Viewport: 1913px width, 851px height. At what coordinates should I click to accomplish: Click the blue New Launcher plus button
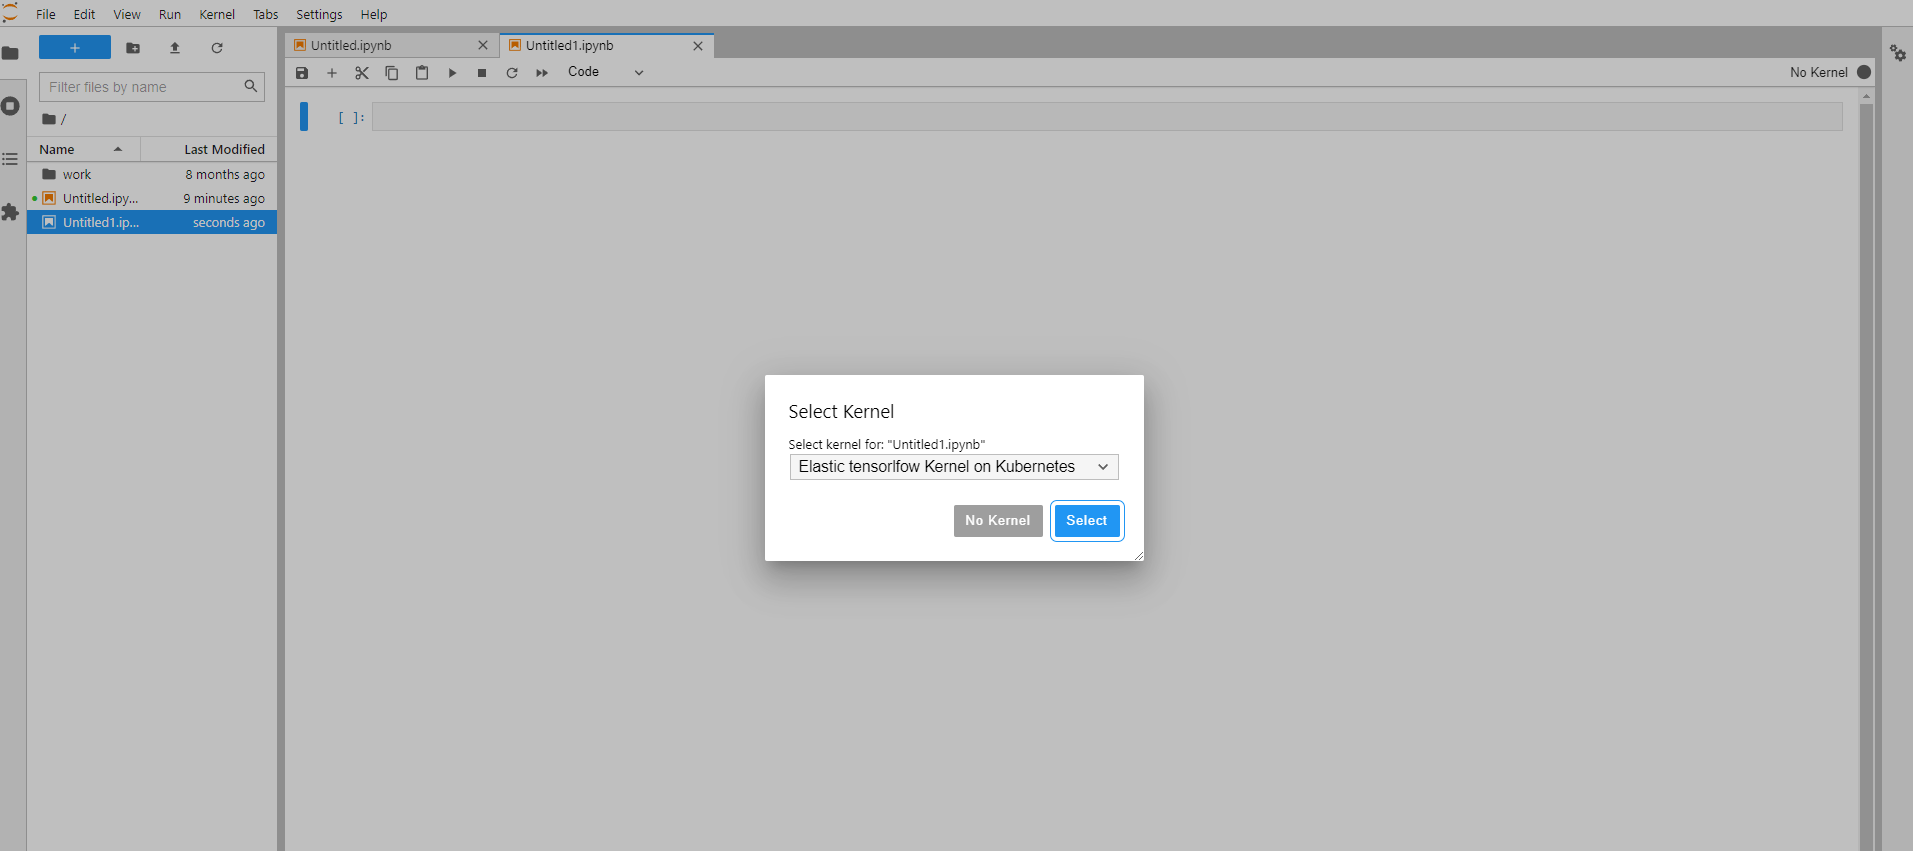[75, 48]
